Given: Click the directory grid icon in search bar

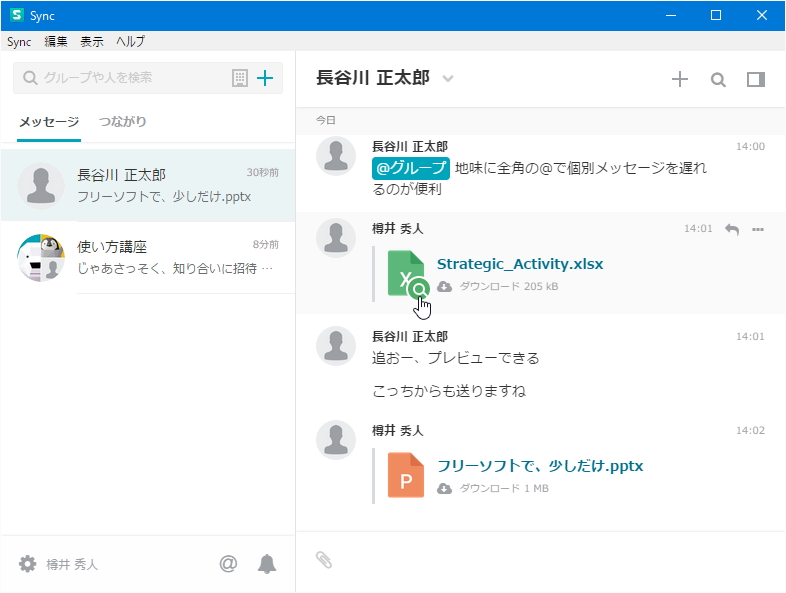Looking at the screenshot, I should click(x=240, y=78).
